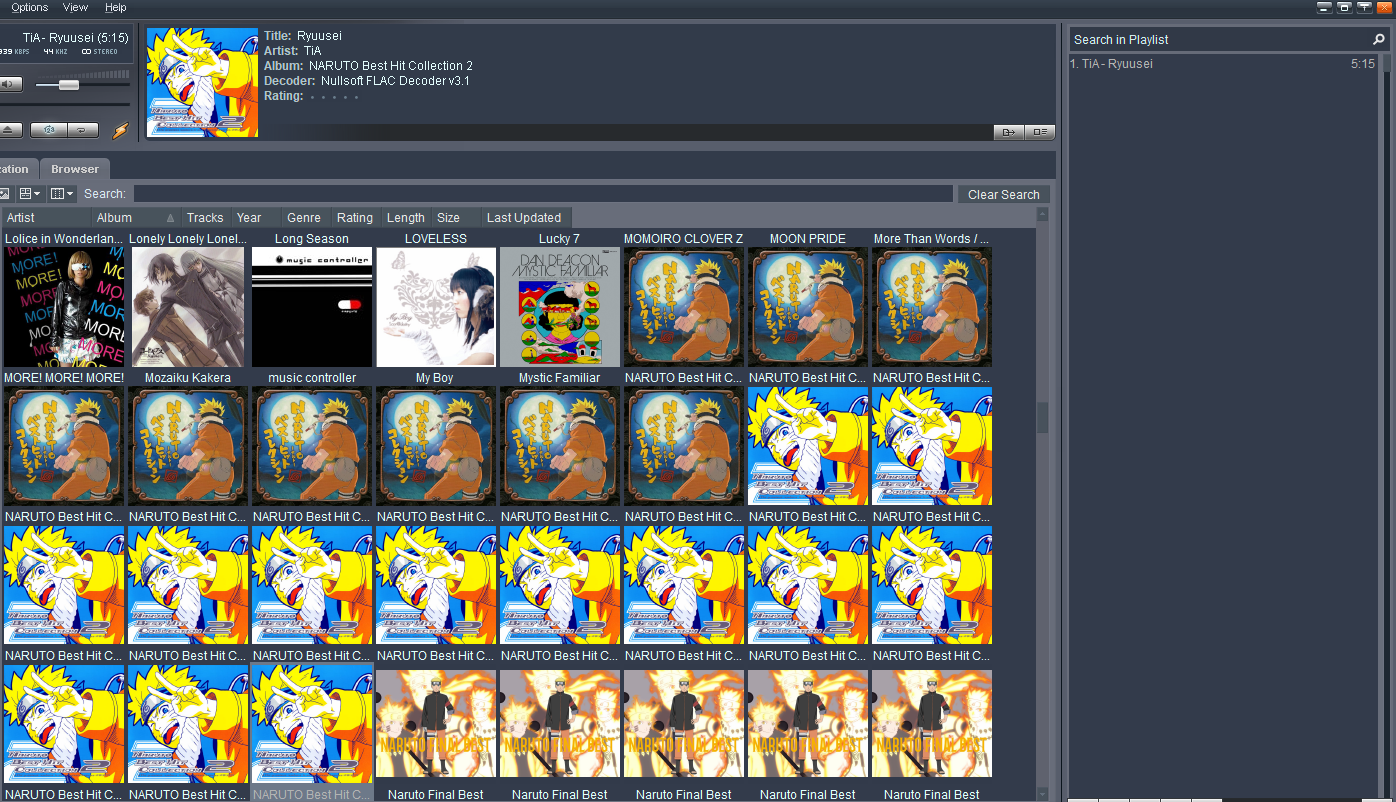Click the 'TiA - Ryuusei (5:15)' song ticker
The height and width of the screenshot is (802, 1396).
75,38
